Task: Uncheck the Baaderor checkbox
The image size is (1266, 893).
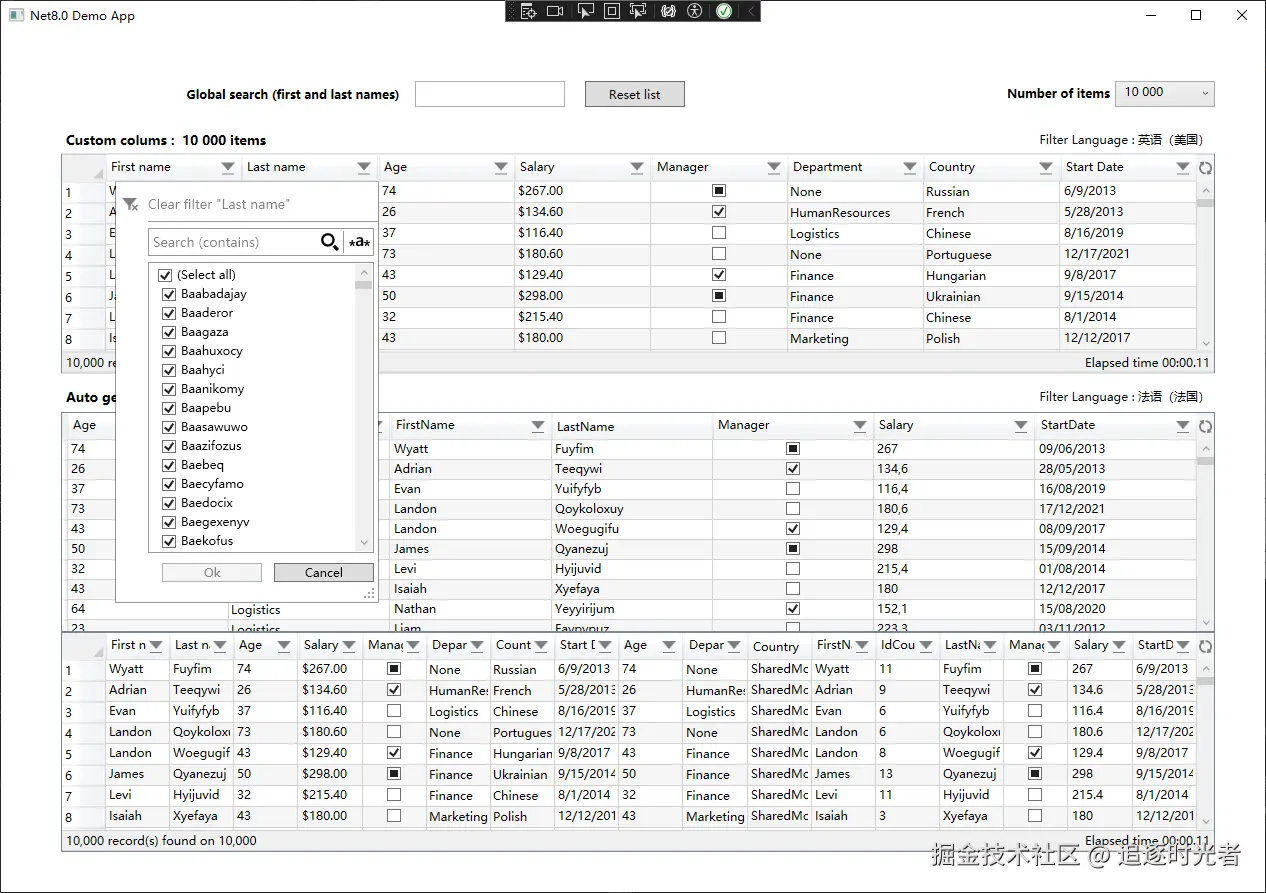Action: point(169,313)
